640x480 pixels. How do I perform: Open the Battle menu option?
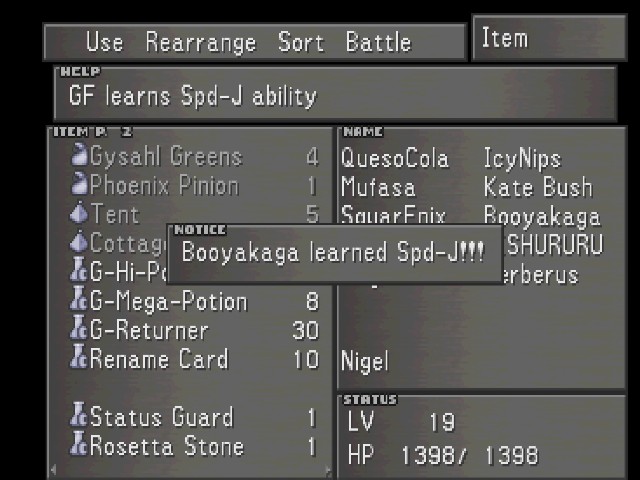pyautogui.click(x=378, y=42)
